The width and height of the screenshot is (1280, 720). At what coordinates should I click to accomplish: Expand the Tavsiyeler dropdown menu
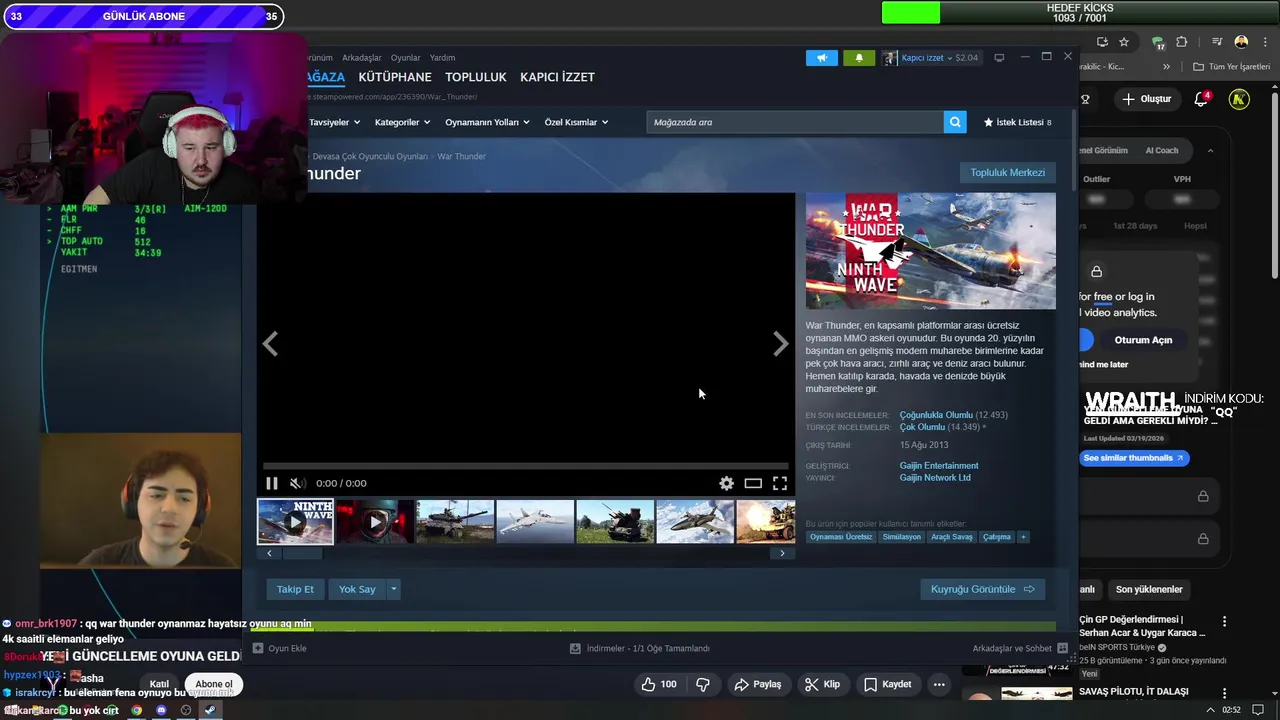[334, 122]
